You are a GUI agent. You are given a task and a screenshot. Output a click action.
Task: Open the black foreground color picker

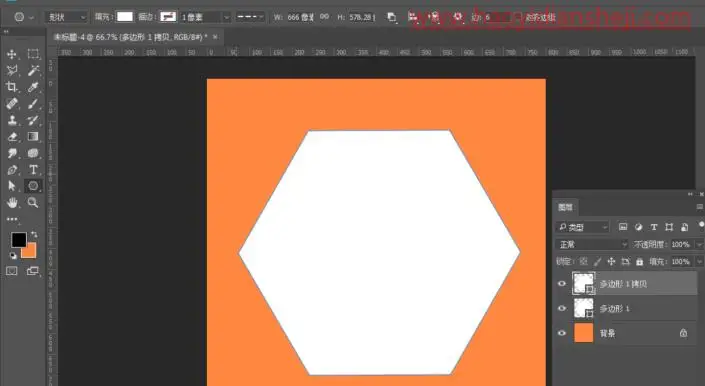click(18, 240)
